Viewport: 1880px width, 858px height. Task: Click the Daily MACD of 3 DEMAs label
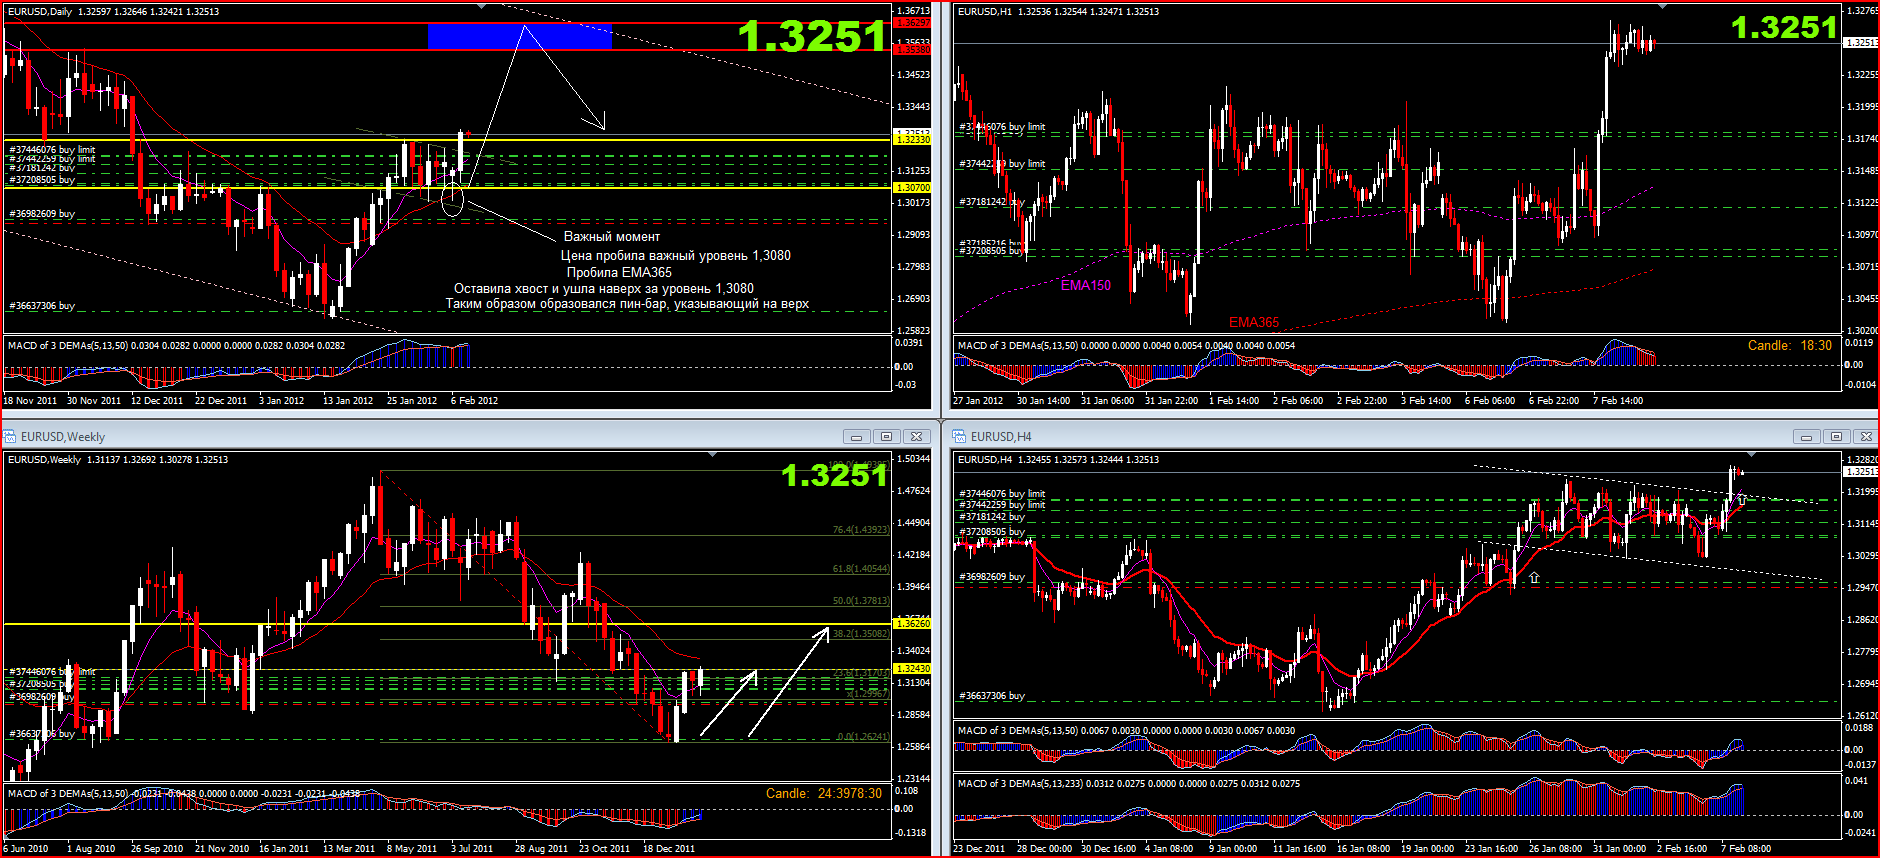coord(176,346)
